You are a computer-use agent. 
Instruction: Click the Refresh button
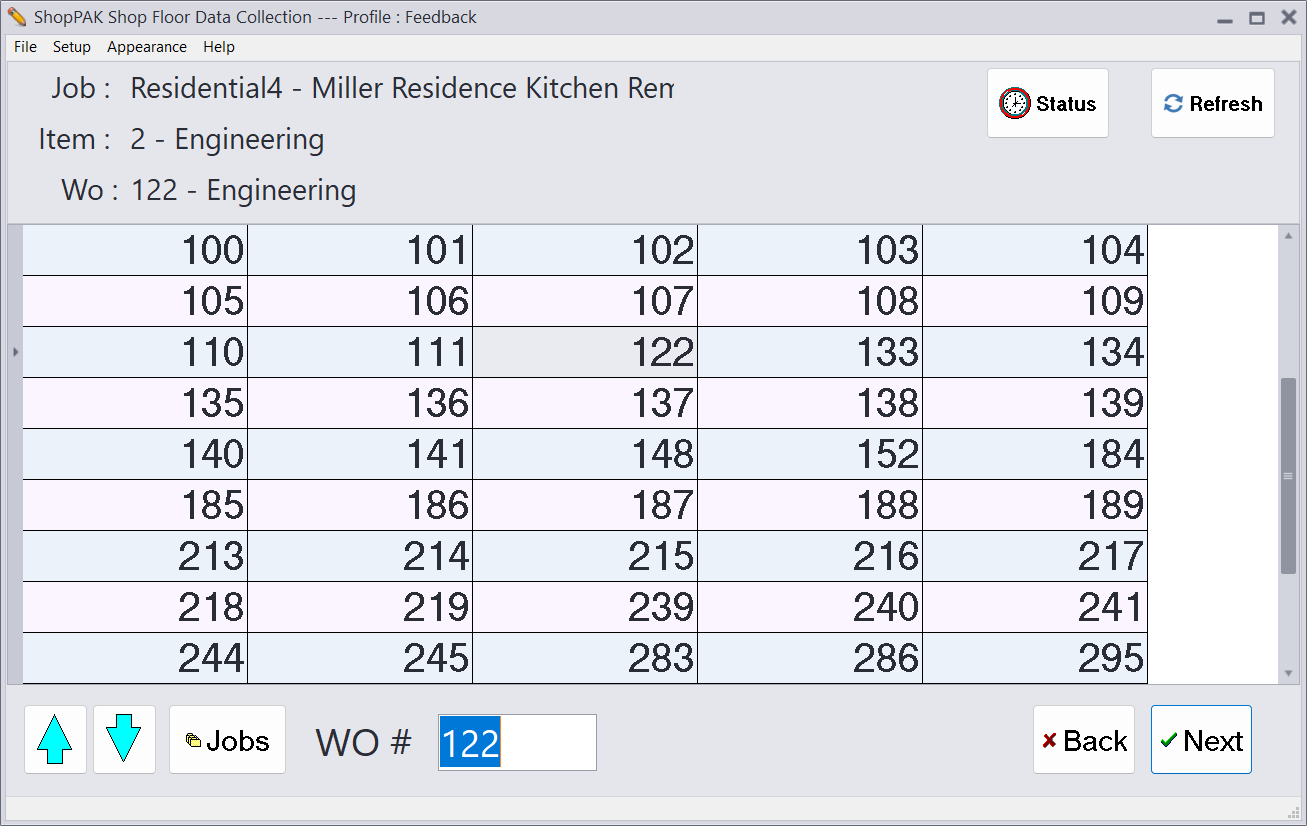click(1212, 103)
